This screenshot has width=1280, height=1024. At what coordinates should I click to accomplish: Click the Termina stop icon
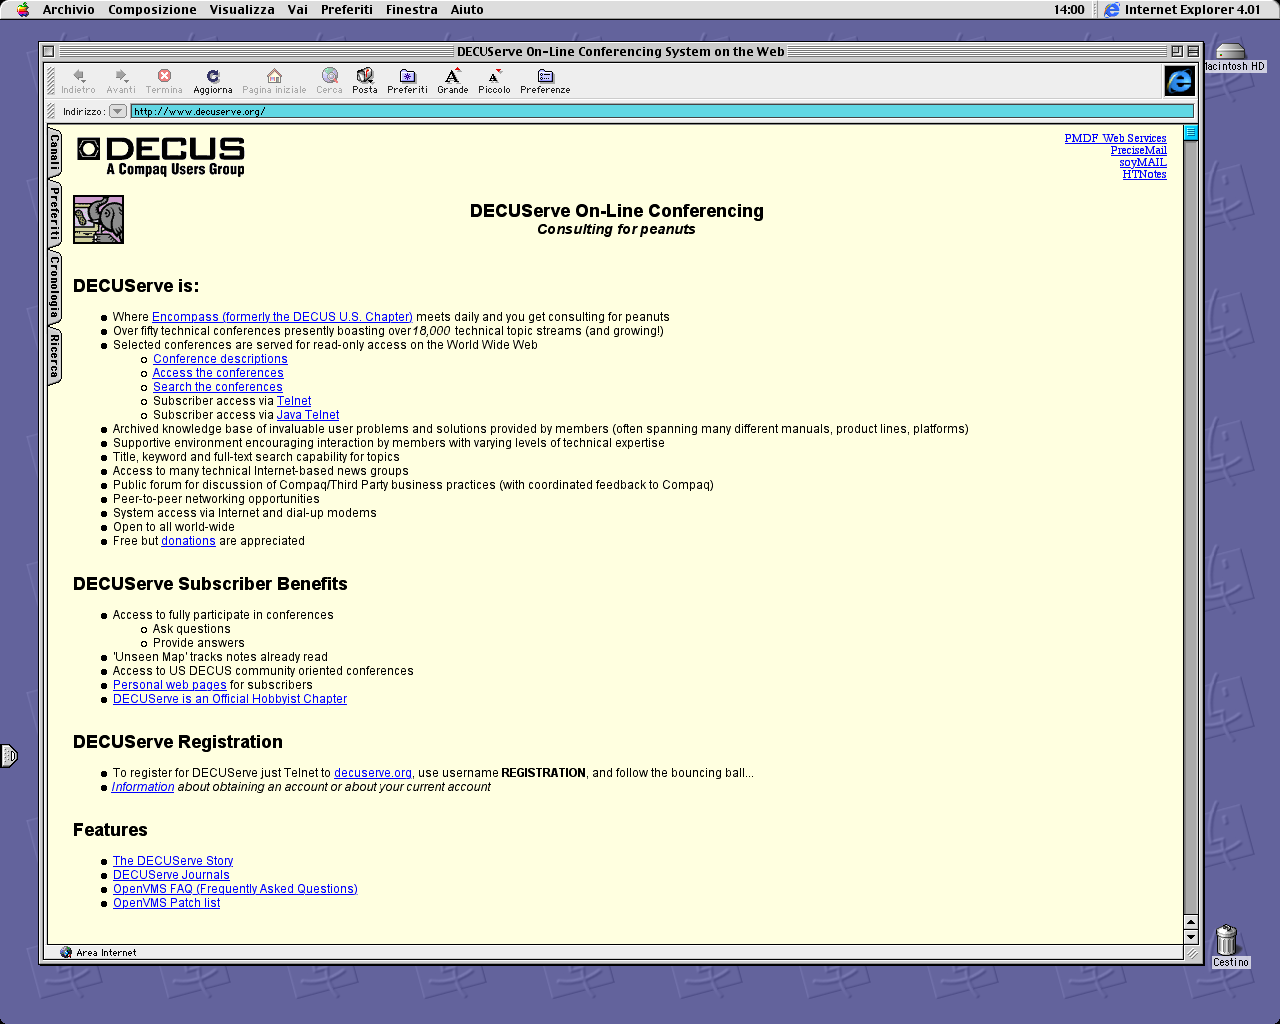[x=164, y=76]
